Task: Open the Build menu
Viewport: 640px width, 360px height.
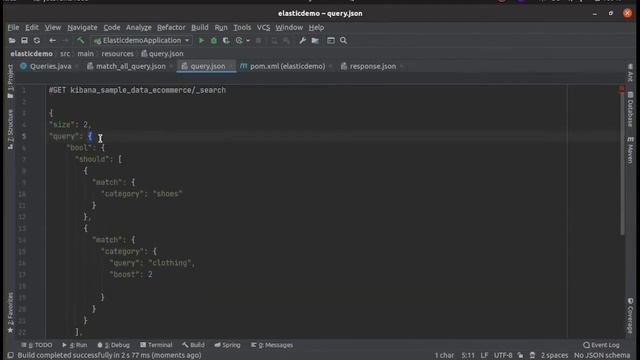Action: click(x=200, y=27)
